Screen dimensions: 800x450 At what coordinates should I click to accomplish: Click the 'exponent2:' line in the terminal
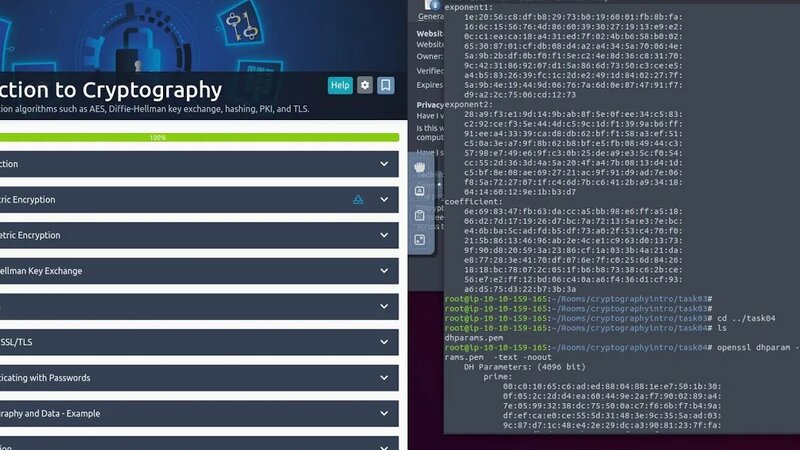469,104
